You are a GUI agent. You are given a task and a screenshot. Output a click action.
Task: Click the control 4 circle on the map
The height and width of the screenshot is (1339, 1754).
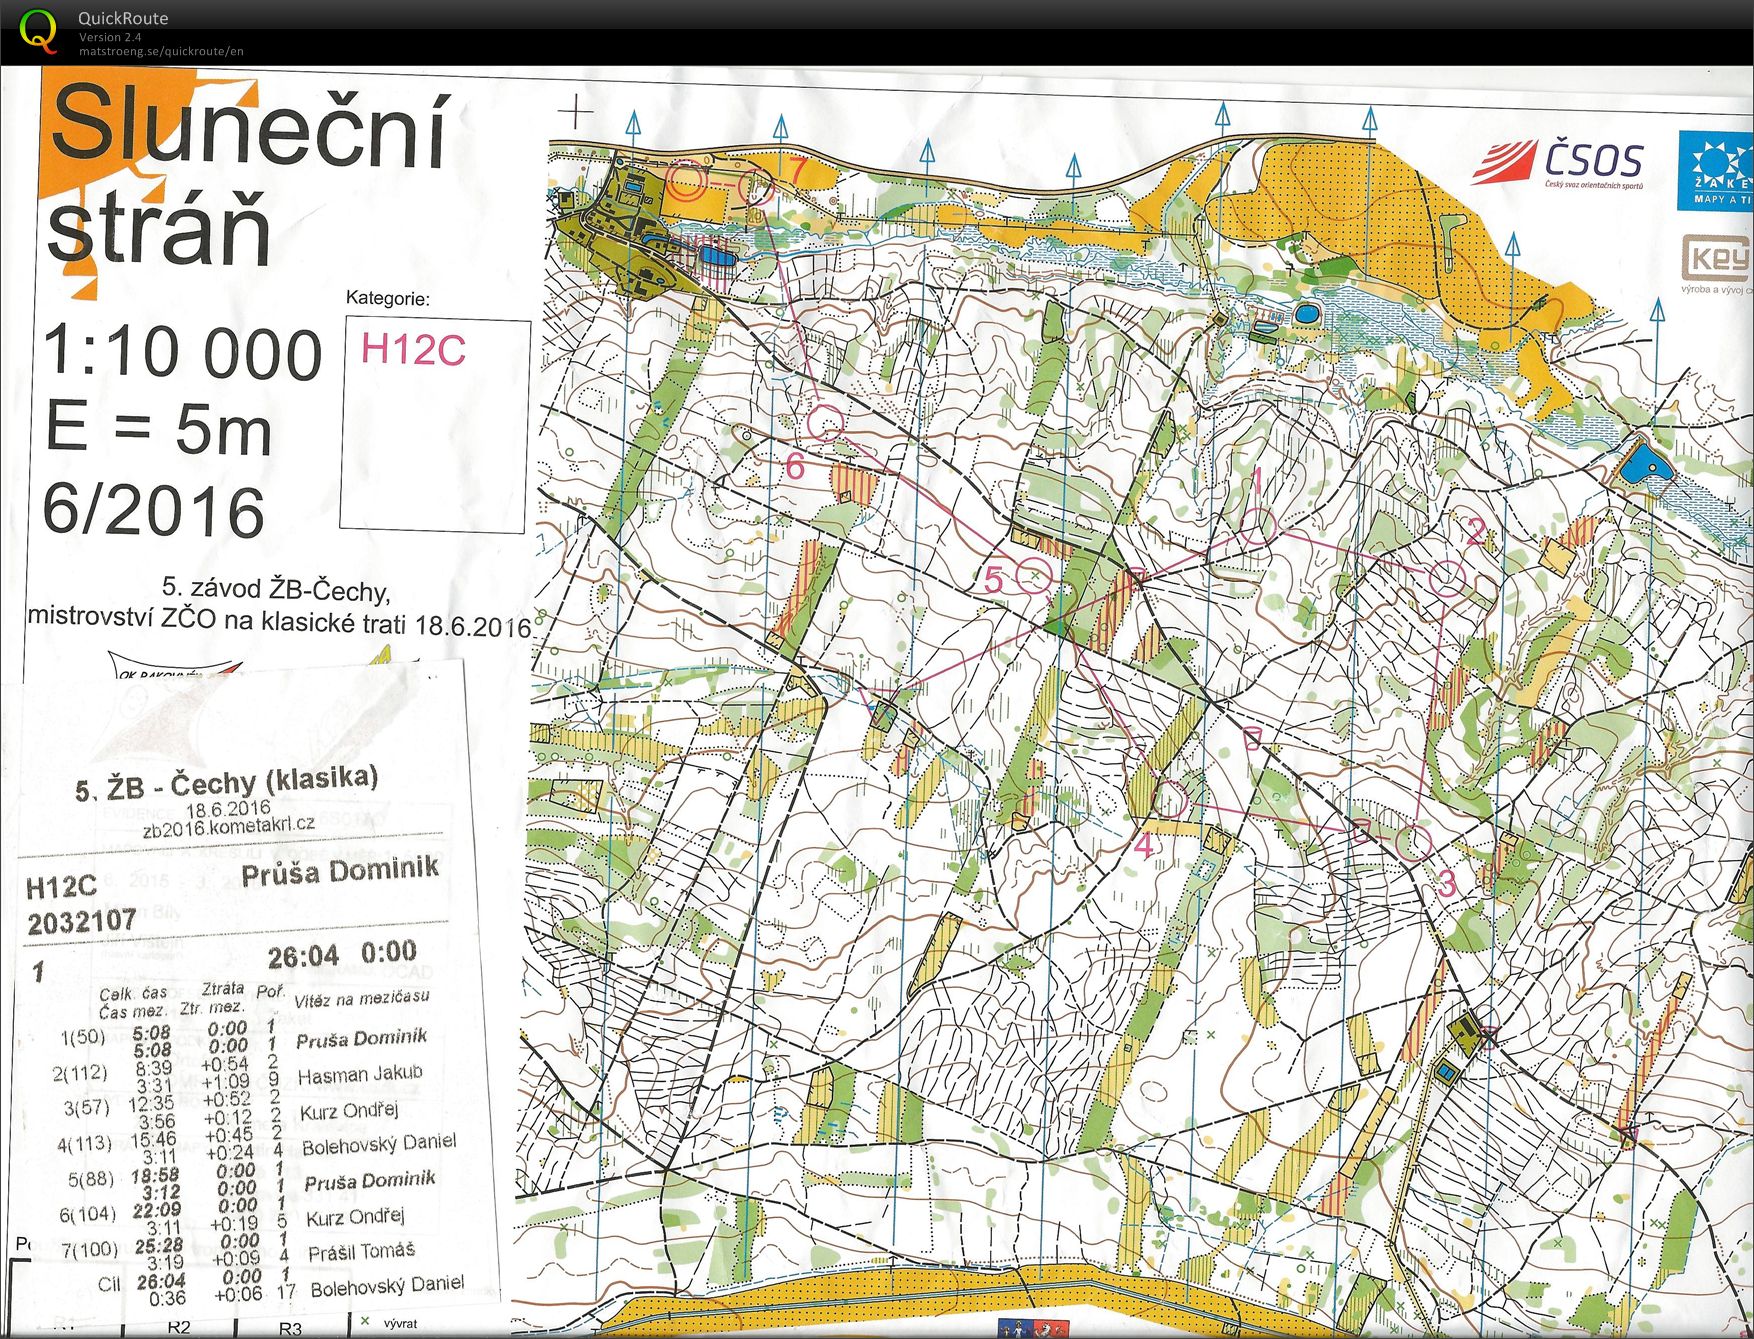point(1170,799)
